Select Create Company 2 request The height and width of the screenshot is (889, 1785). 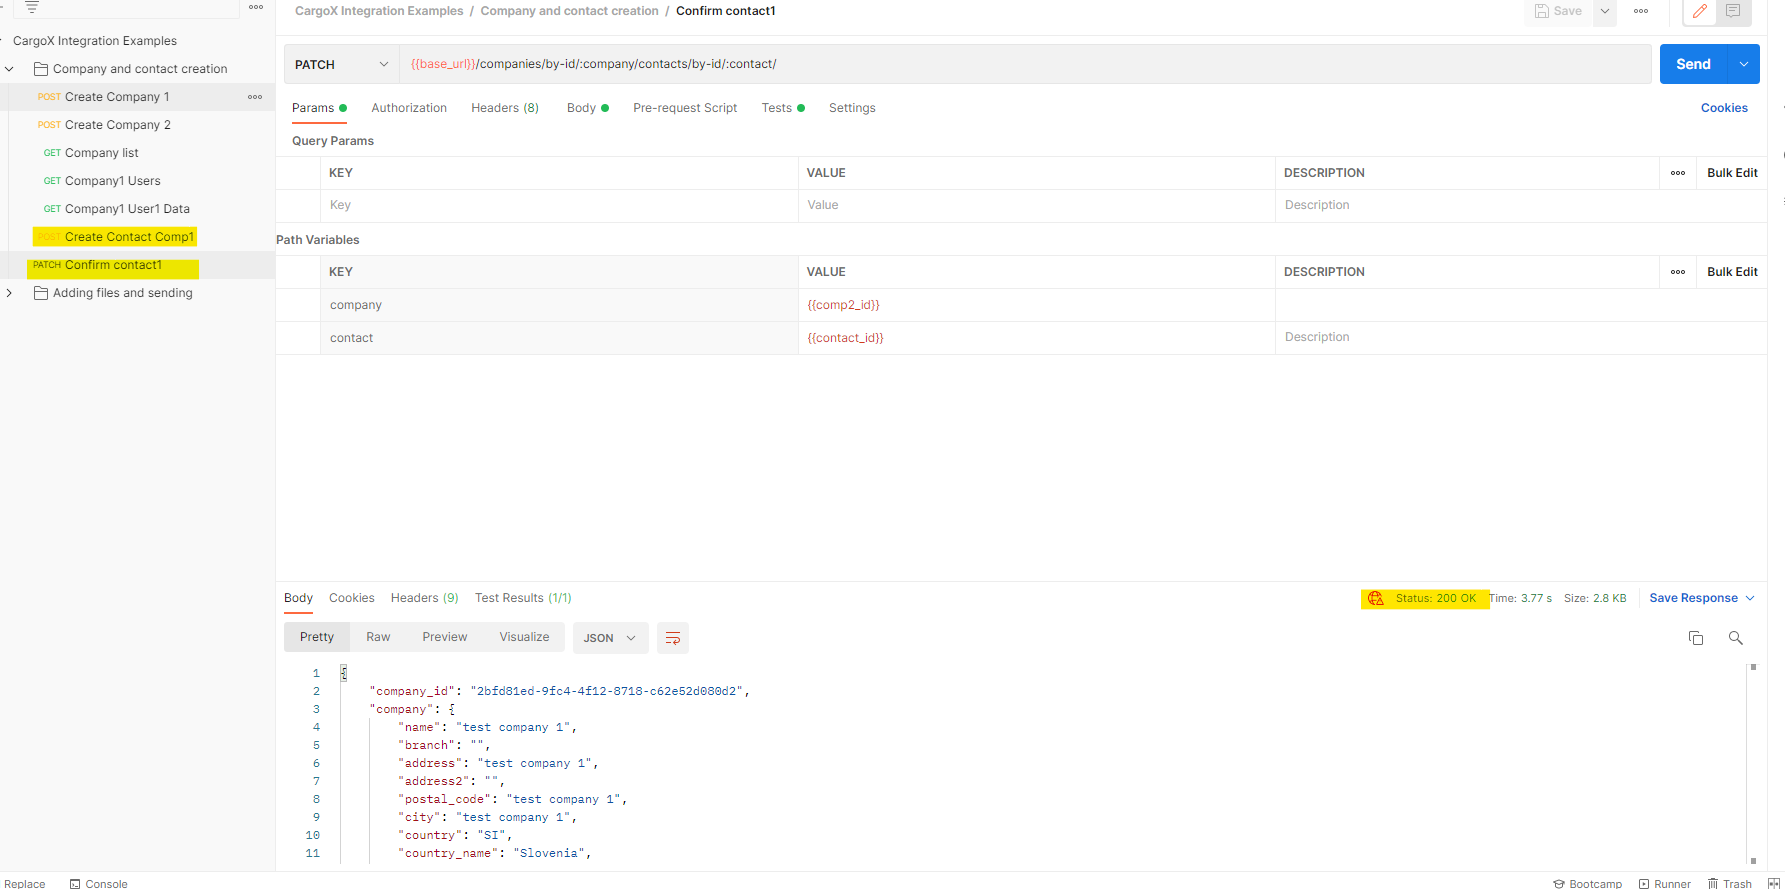pos(118,125)
